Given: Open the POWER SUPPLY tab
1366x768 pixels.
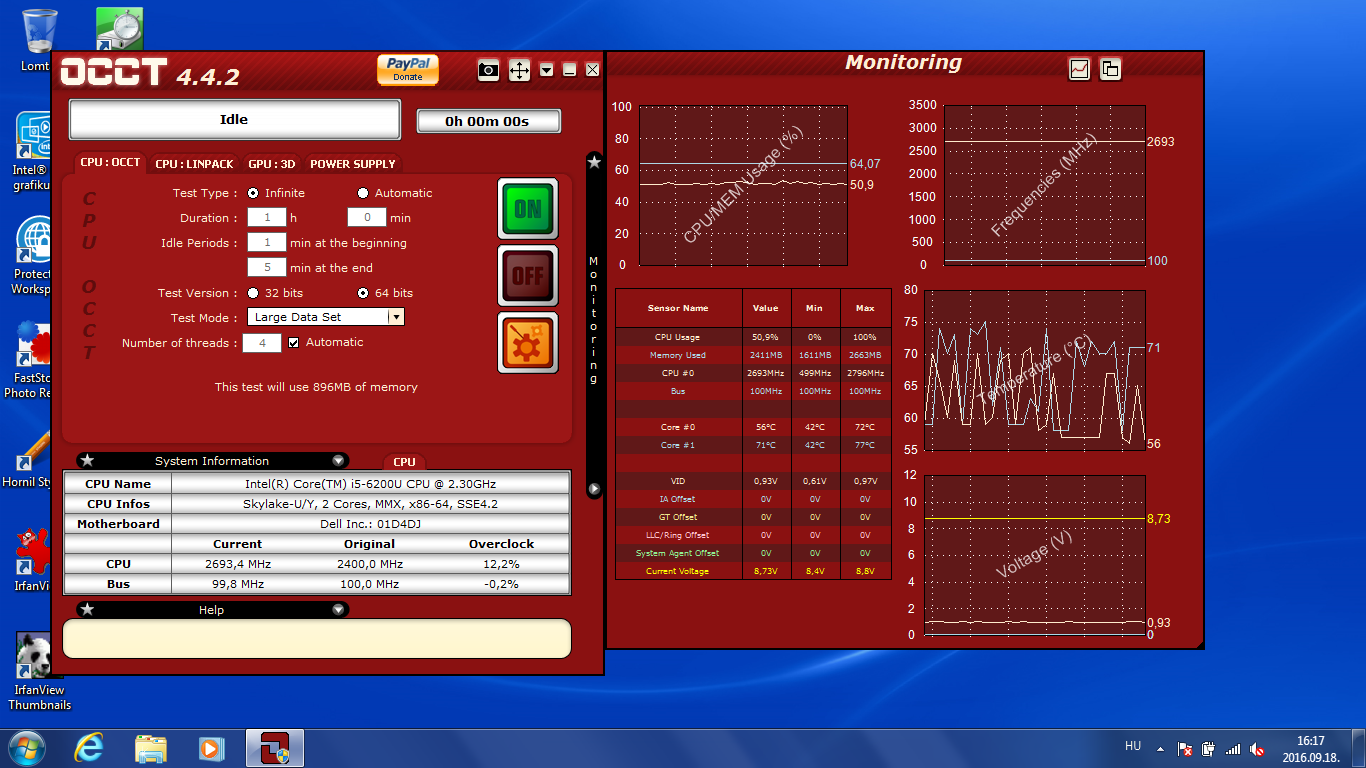Looking at the screenshot, I should point(353,163).
